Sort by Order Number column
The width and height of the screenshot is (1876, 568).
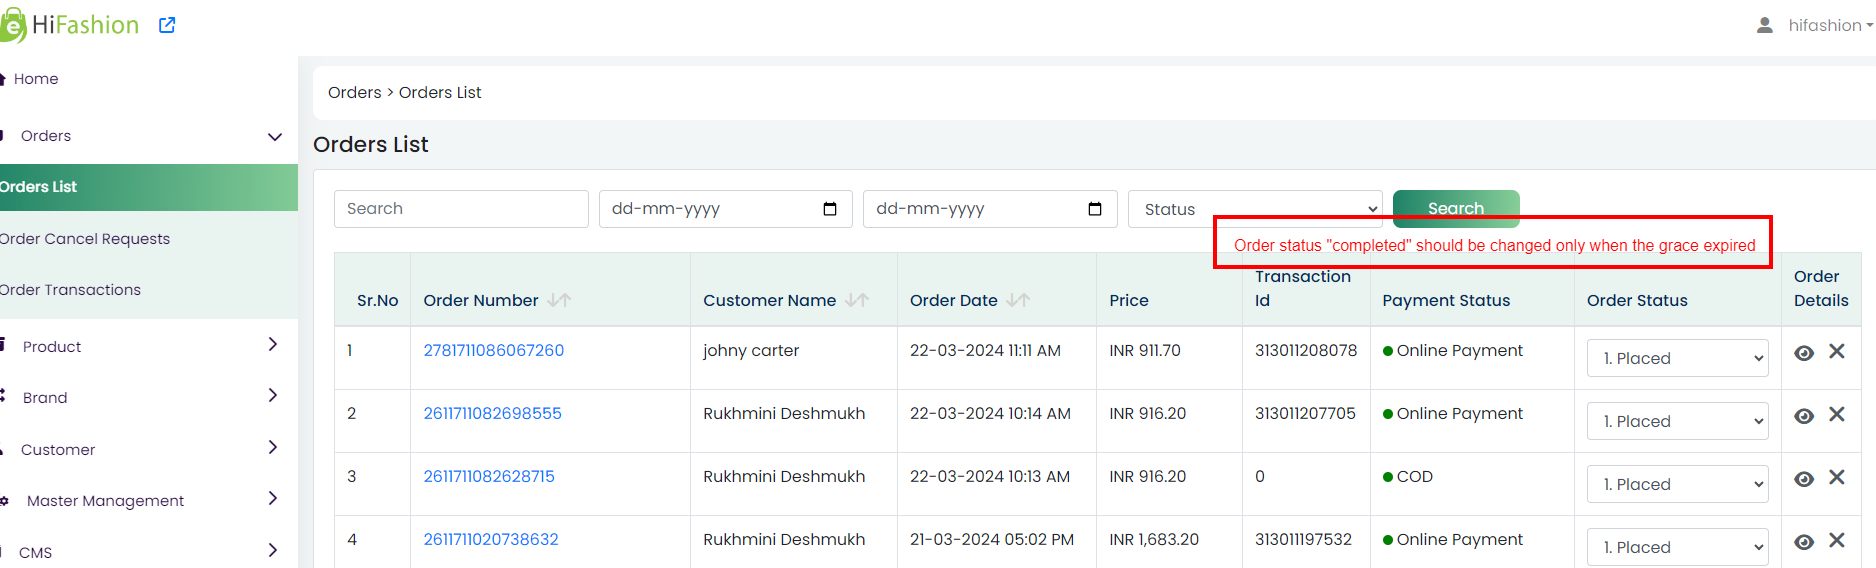coord(559,300)
